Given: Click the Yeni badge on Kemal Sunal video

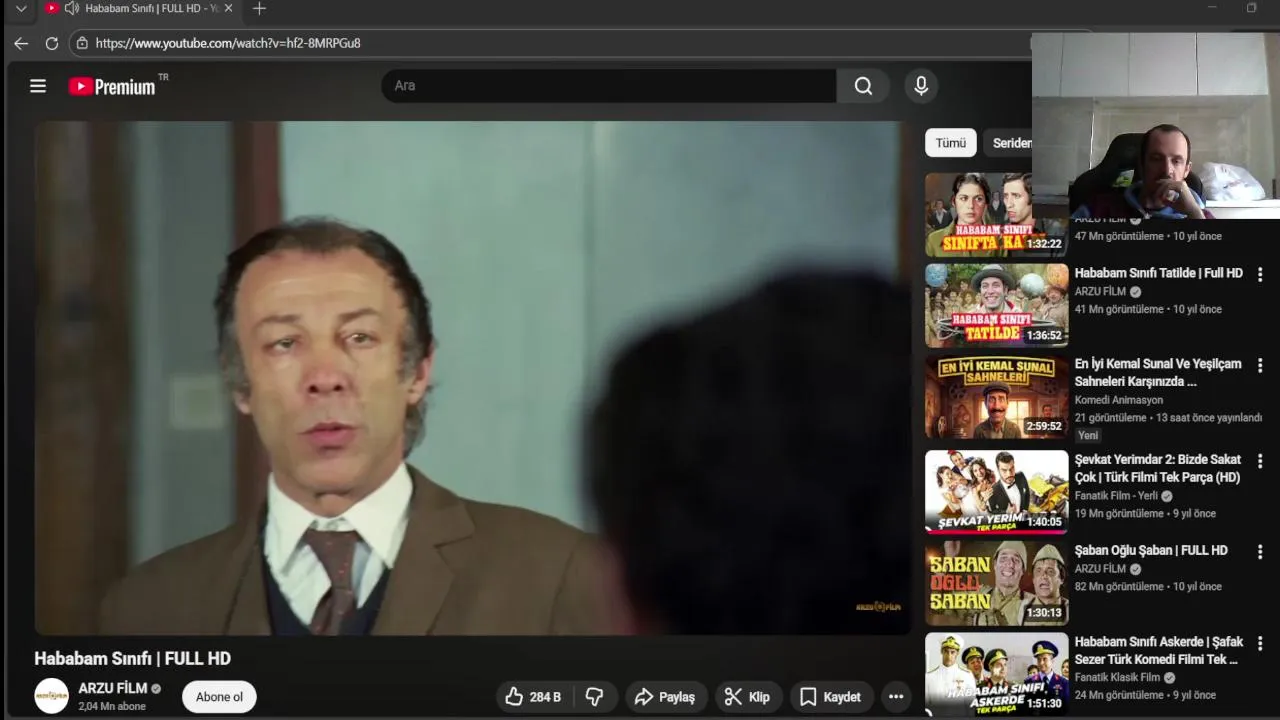Looking at the screenshot, I should 1088,435.
